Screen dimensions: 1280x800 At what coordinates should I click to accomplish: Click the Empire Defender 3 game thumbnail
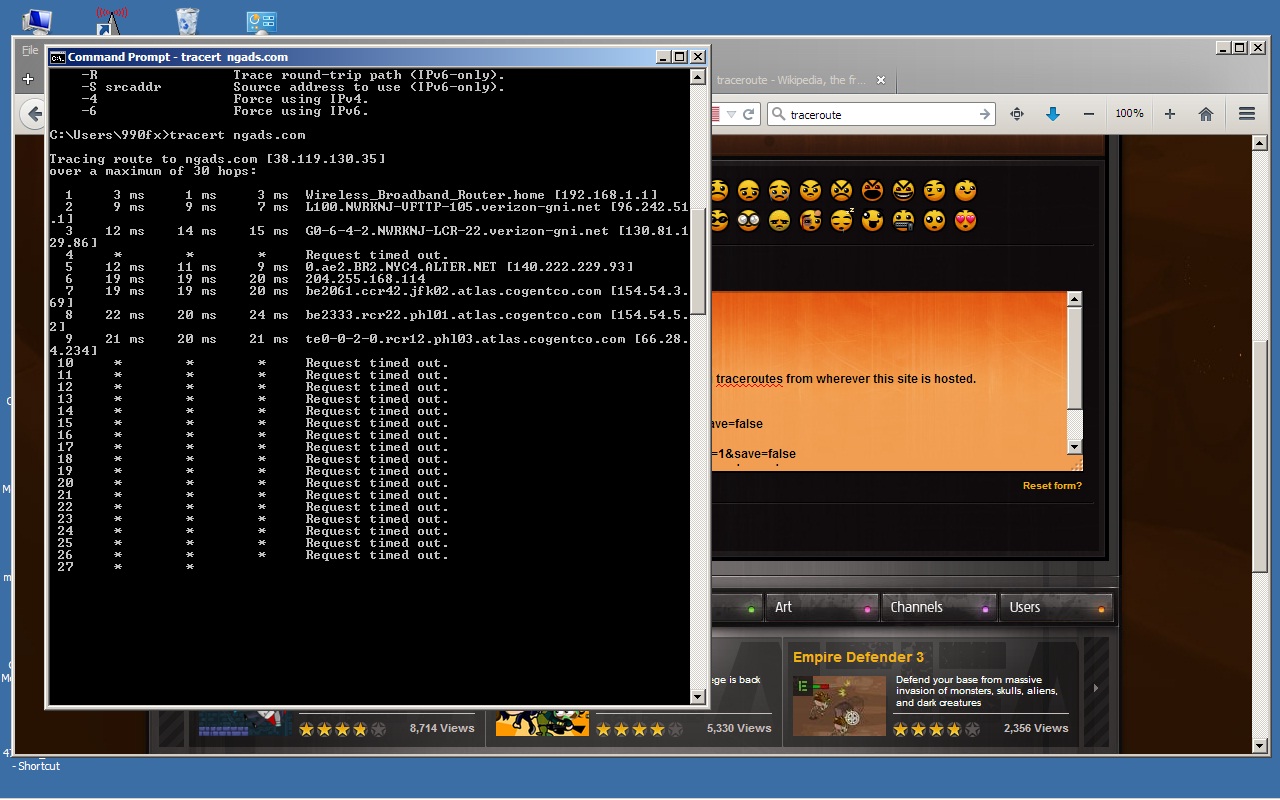point(840,706)
